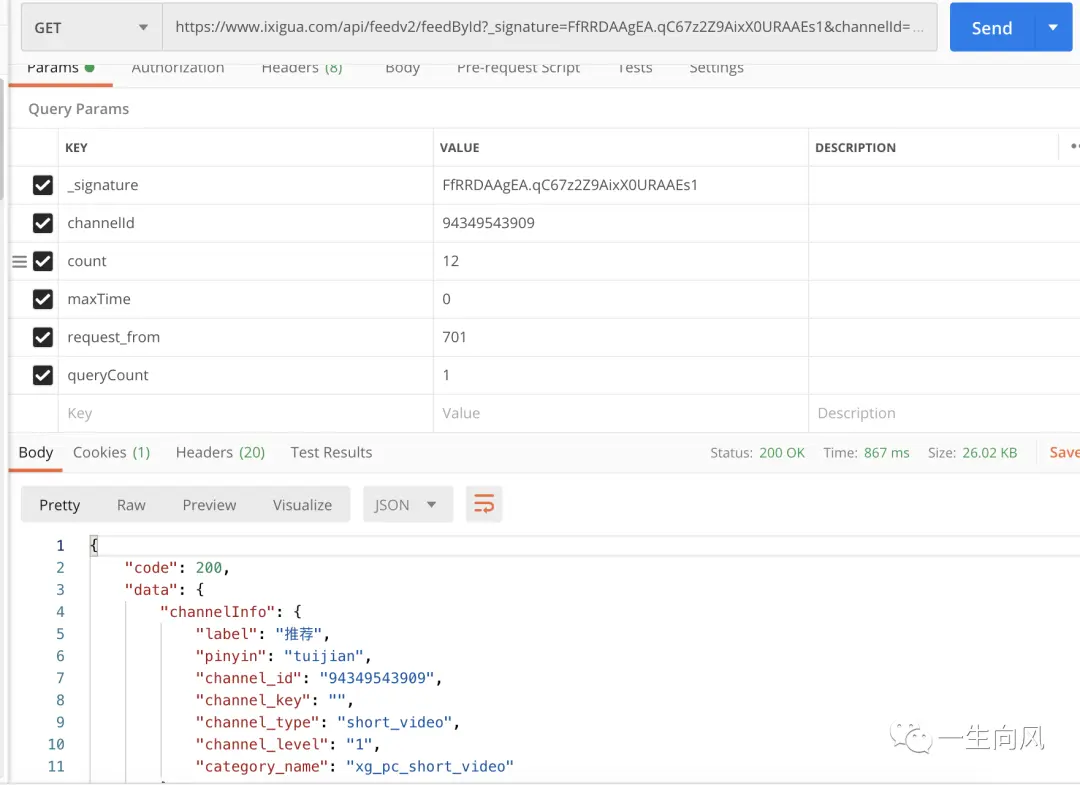Disable the maxTime parameter checkbox
Screen dimensions: 1080x785
pos(43,299)
